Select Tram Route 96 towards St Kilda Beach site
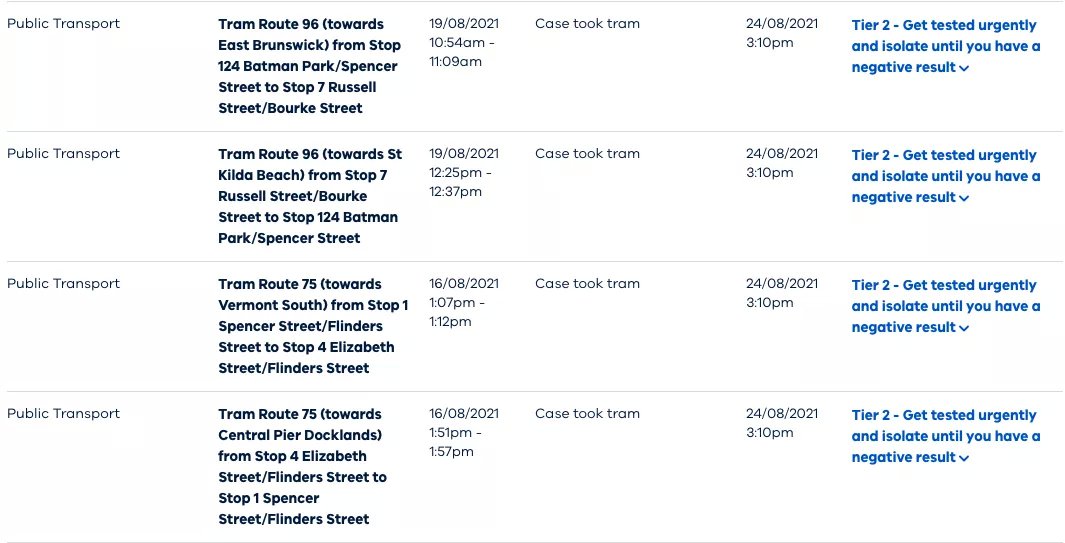 click(310, 196)
